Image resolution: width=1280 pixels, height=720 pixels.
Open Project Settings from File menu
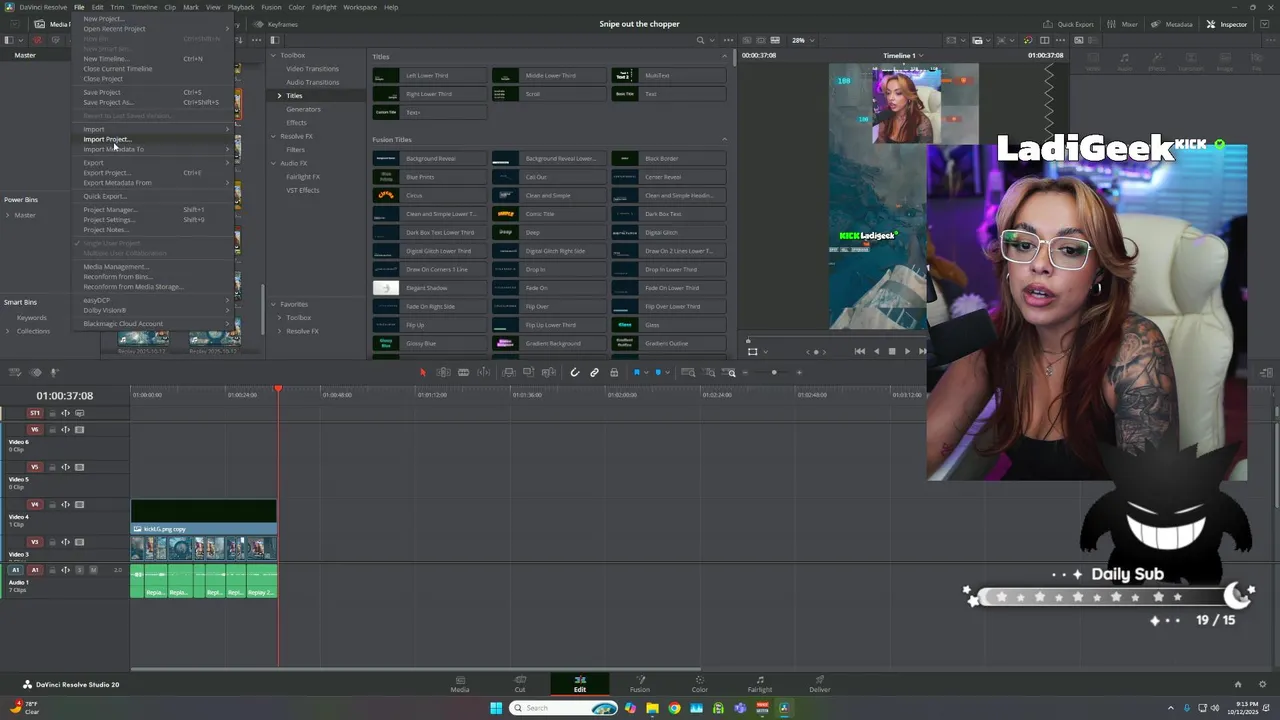click(108, 220)
